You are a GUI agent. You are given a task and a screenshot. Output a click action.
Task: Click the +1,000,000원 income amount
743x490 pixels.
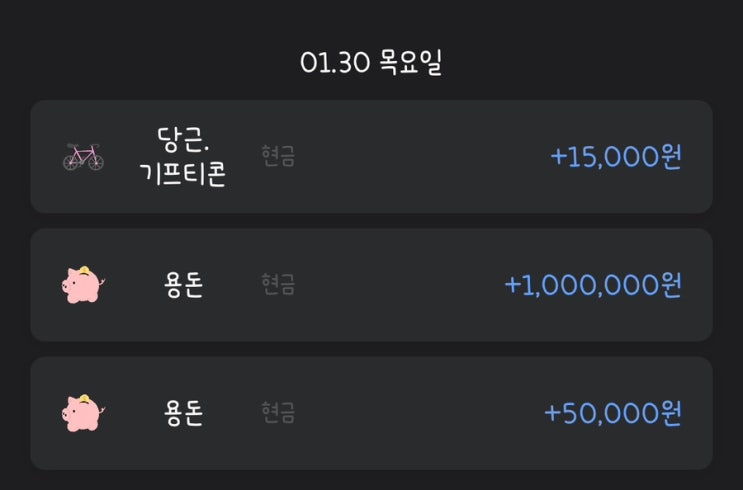pos(593,285)
